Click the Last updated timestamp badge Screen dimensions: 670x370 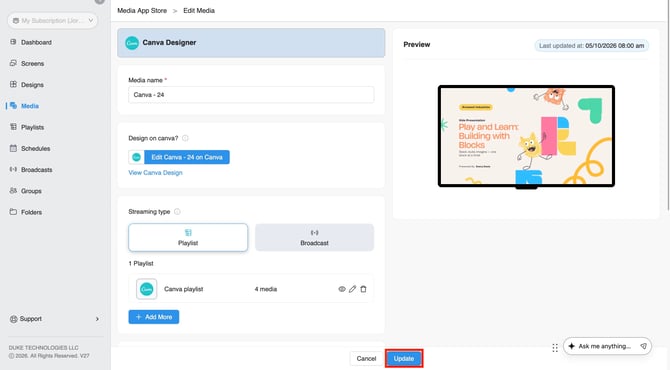coord(591,46)
